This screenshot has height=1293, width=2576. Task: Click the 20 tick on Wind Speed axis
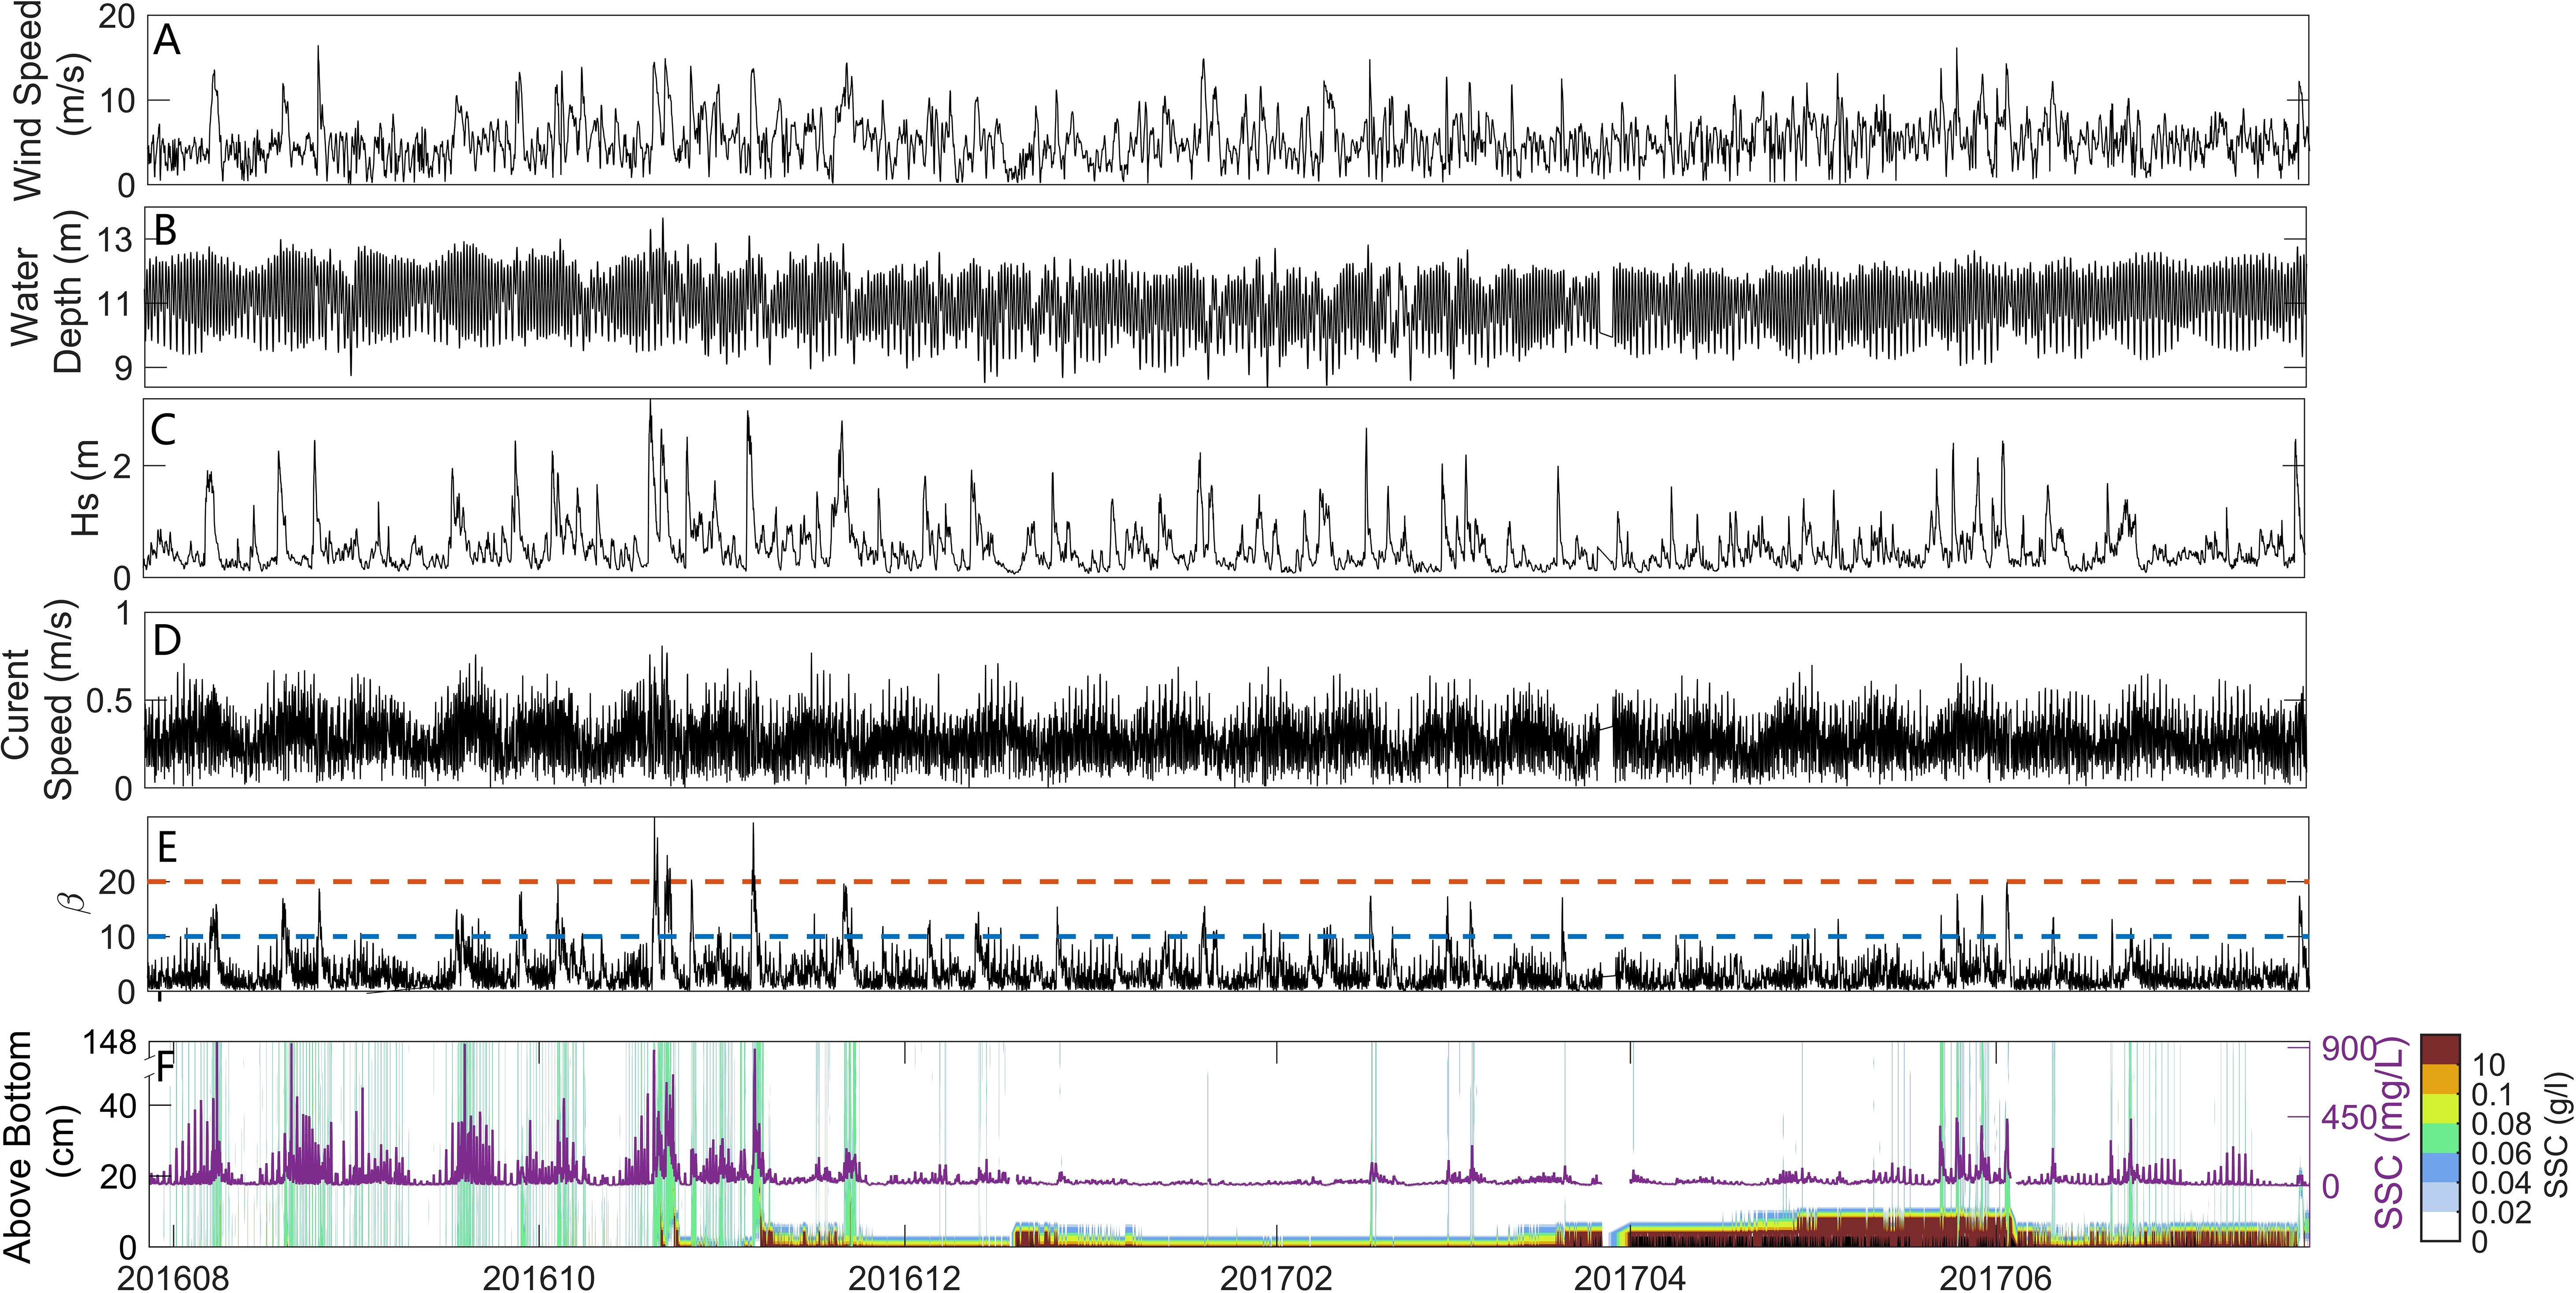click(118, 16)
